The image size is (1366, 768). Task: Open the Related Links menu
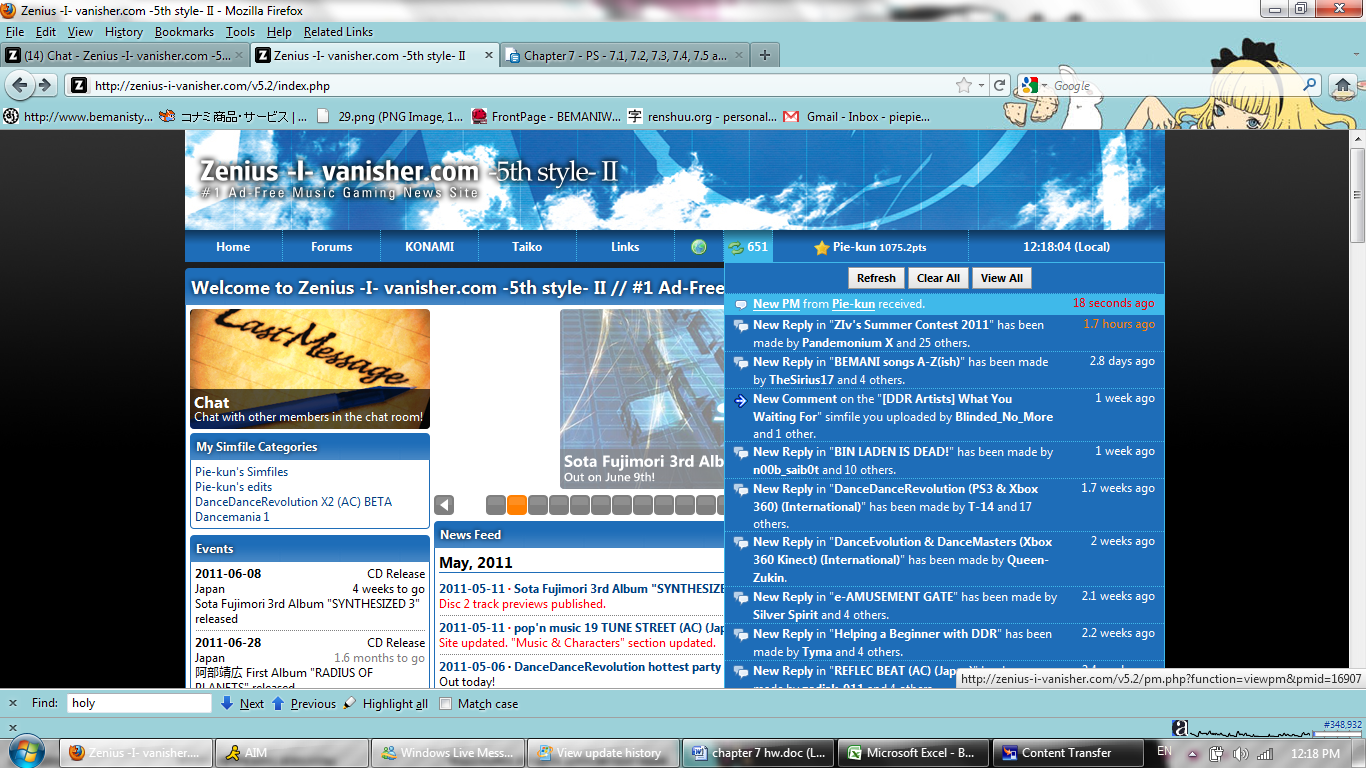338,32
